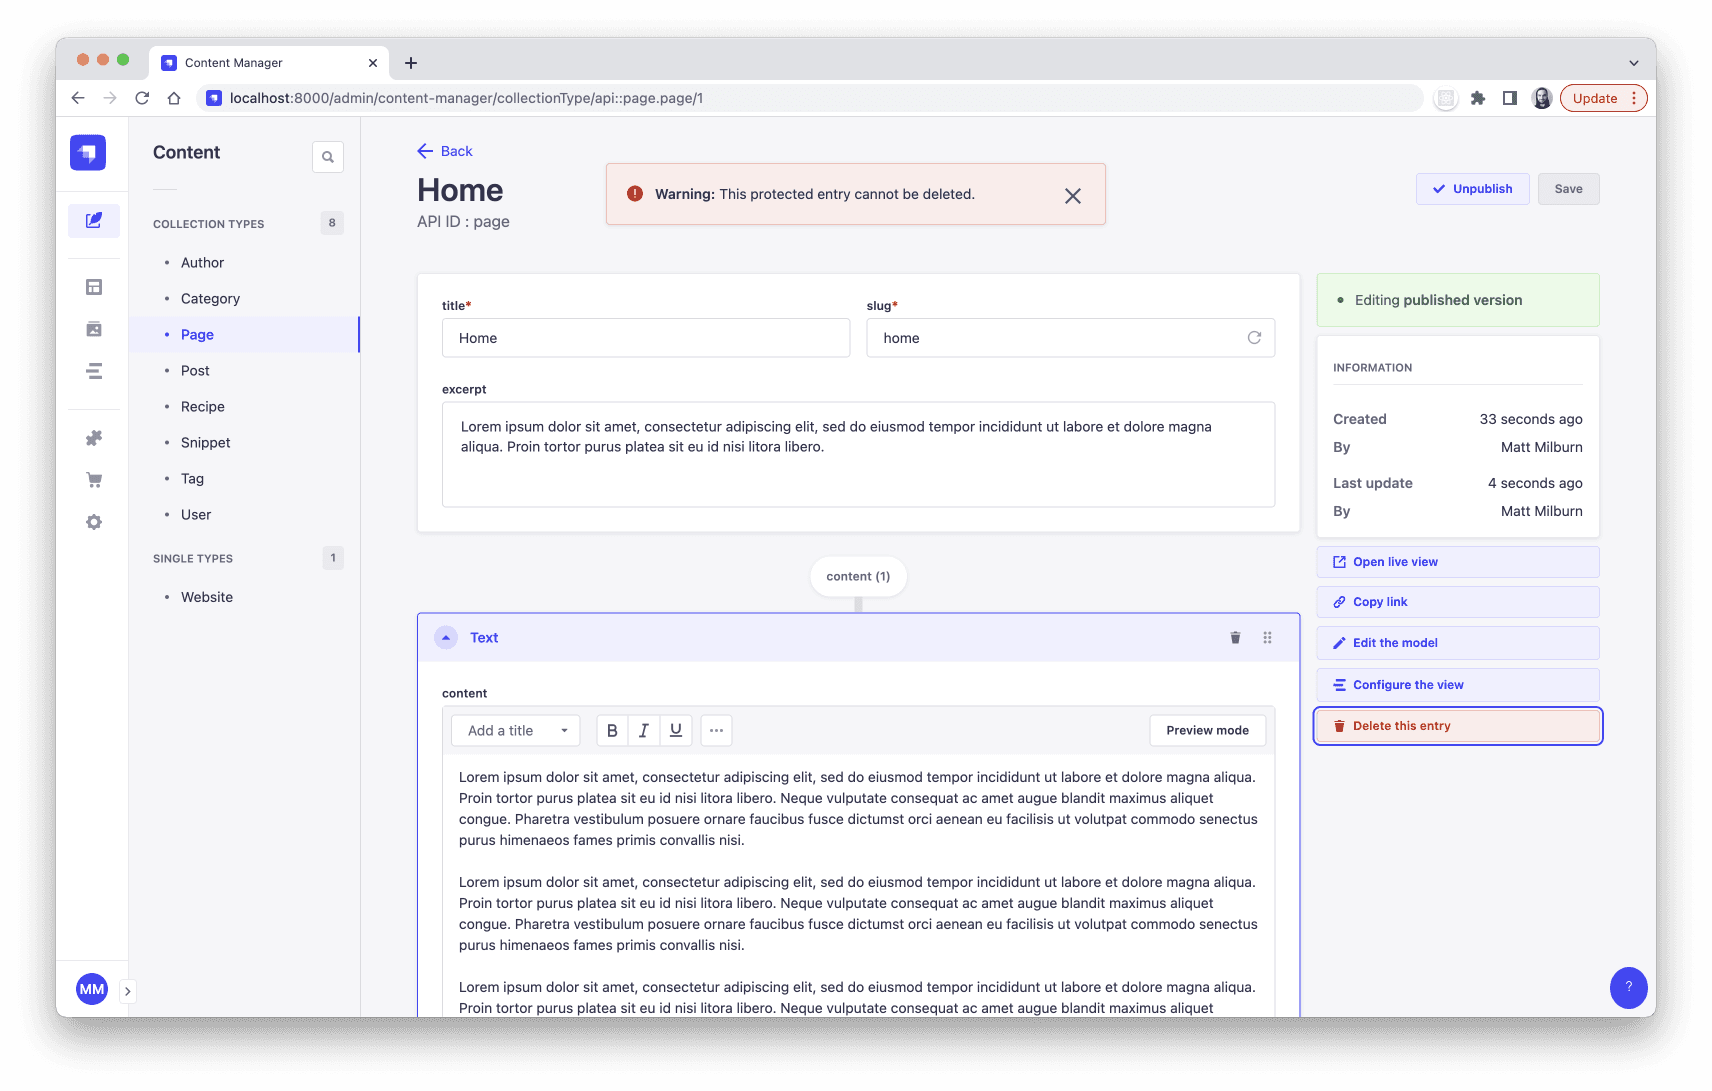The height and width of the screenshot is (1091, 1712).
Task: Click the Marketplace cart icon in sidebar
Action: 94,480
